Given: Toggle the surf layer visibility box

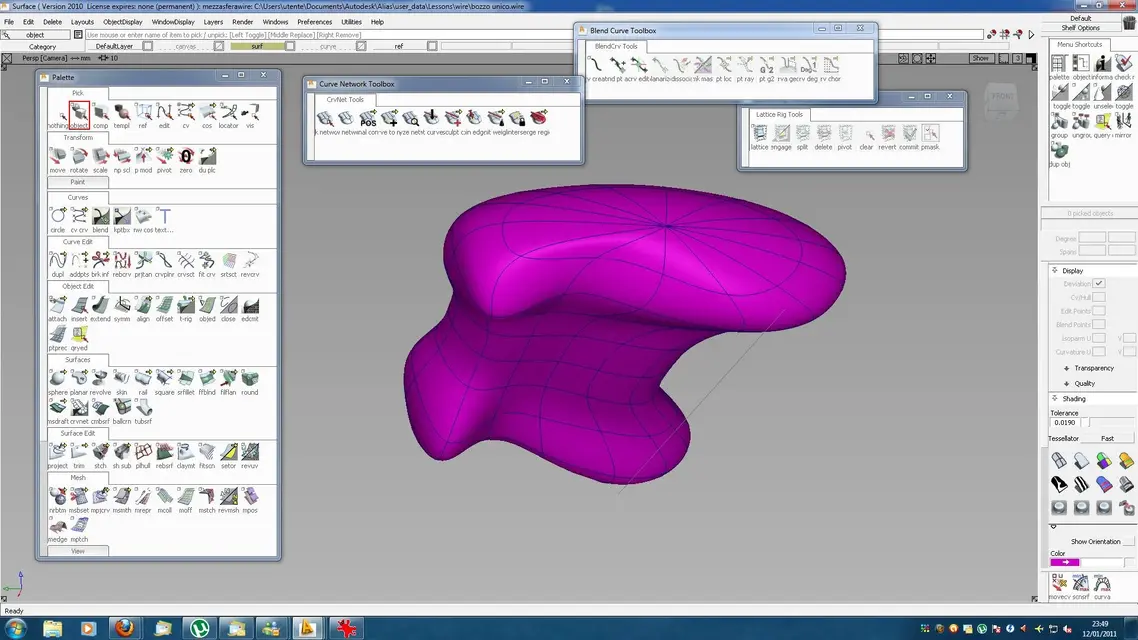Looking at the screenshot, I should [290, 46].
